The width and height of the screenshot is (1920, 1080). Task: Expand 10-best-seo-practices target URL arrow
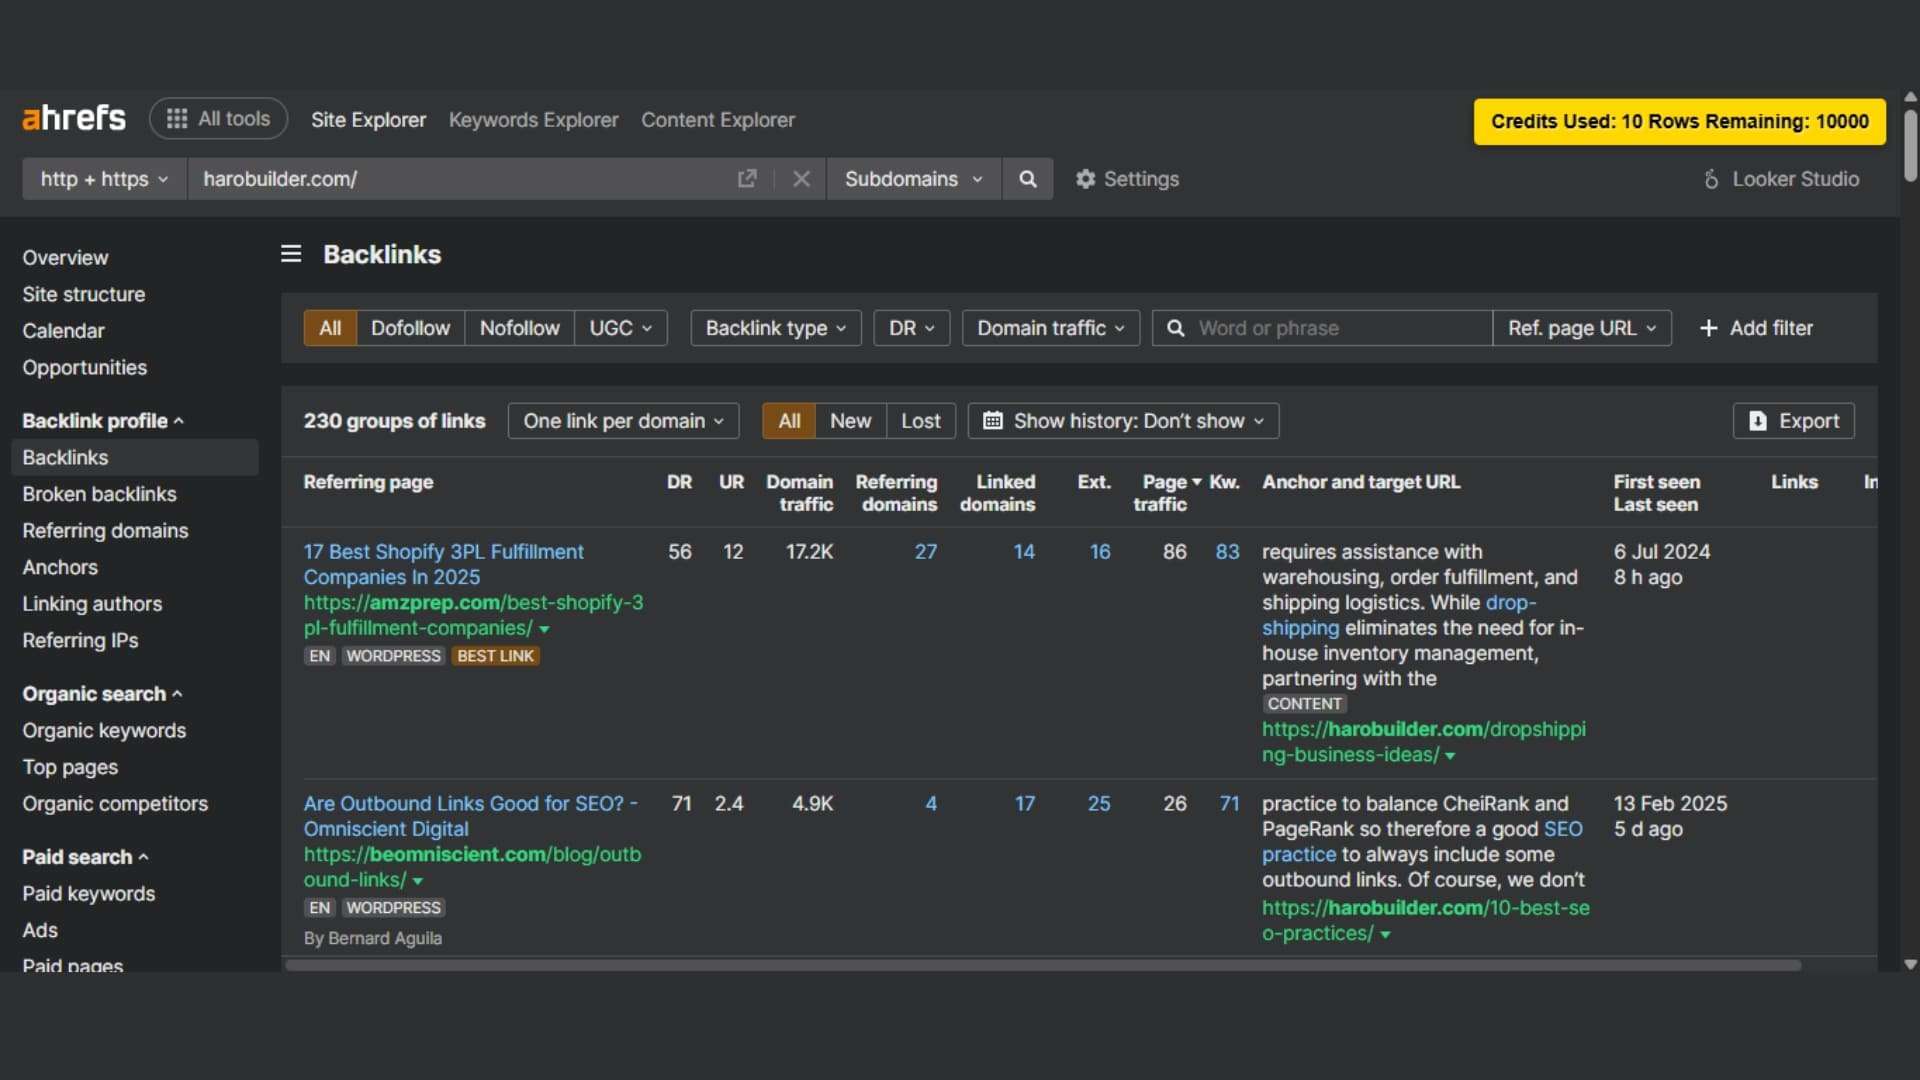pyautogui.click(x=1385, y=935)
